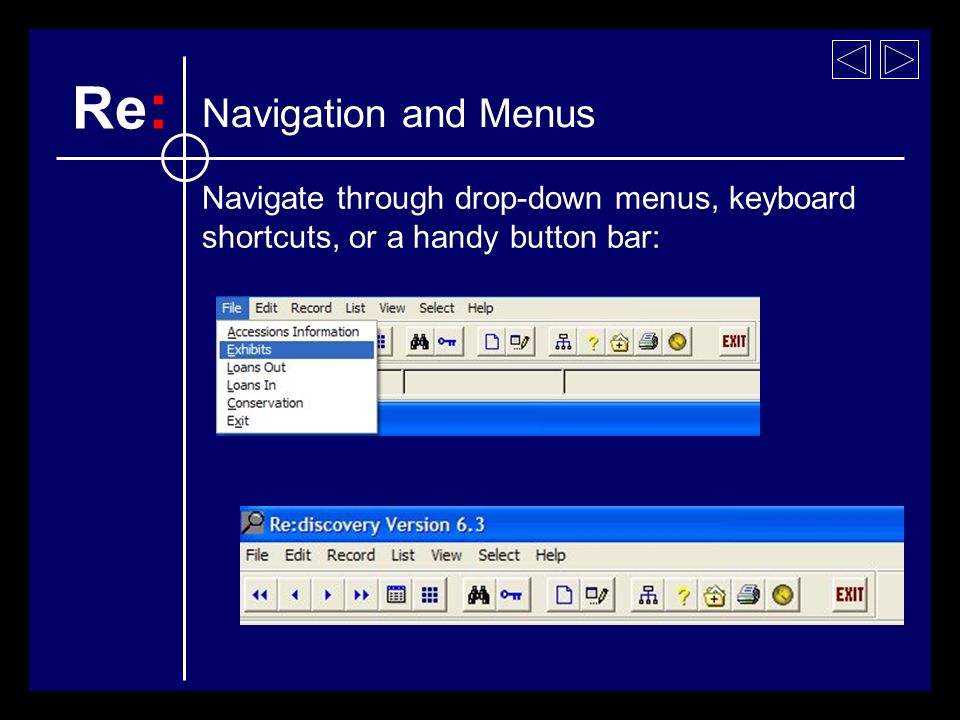Open the Select menu in the window with the open dropdown
The width and height of the screenshot is (960, 720).
click(437, 308)
